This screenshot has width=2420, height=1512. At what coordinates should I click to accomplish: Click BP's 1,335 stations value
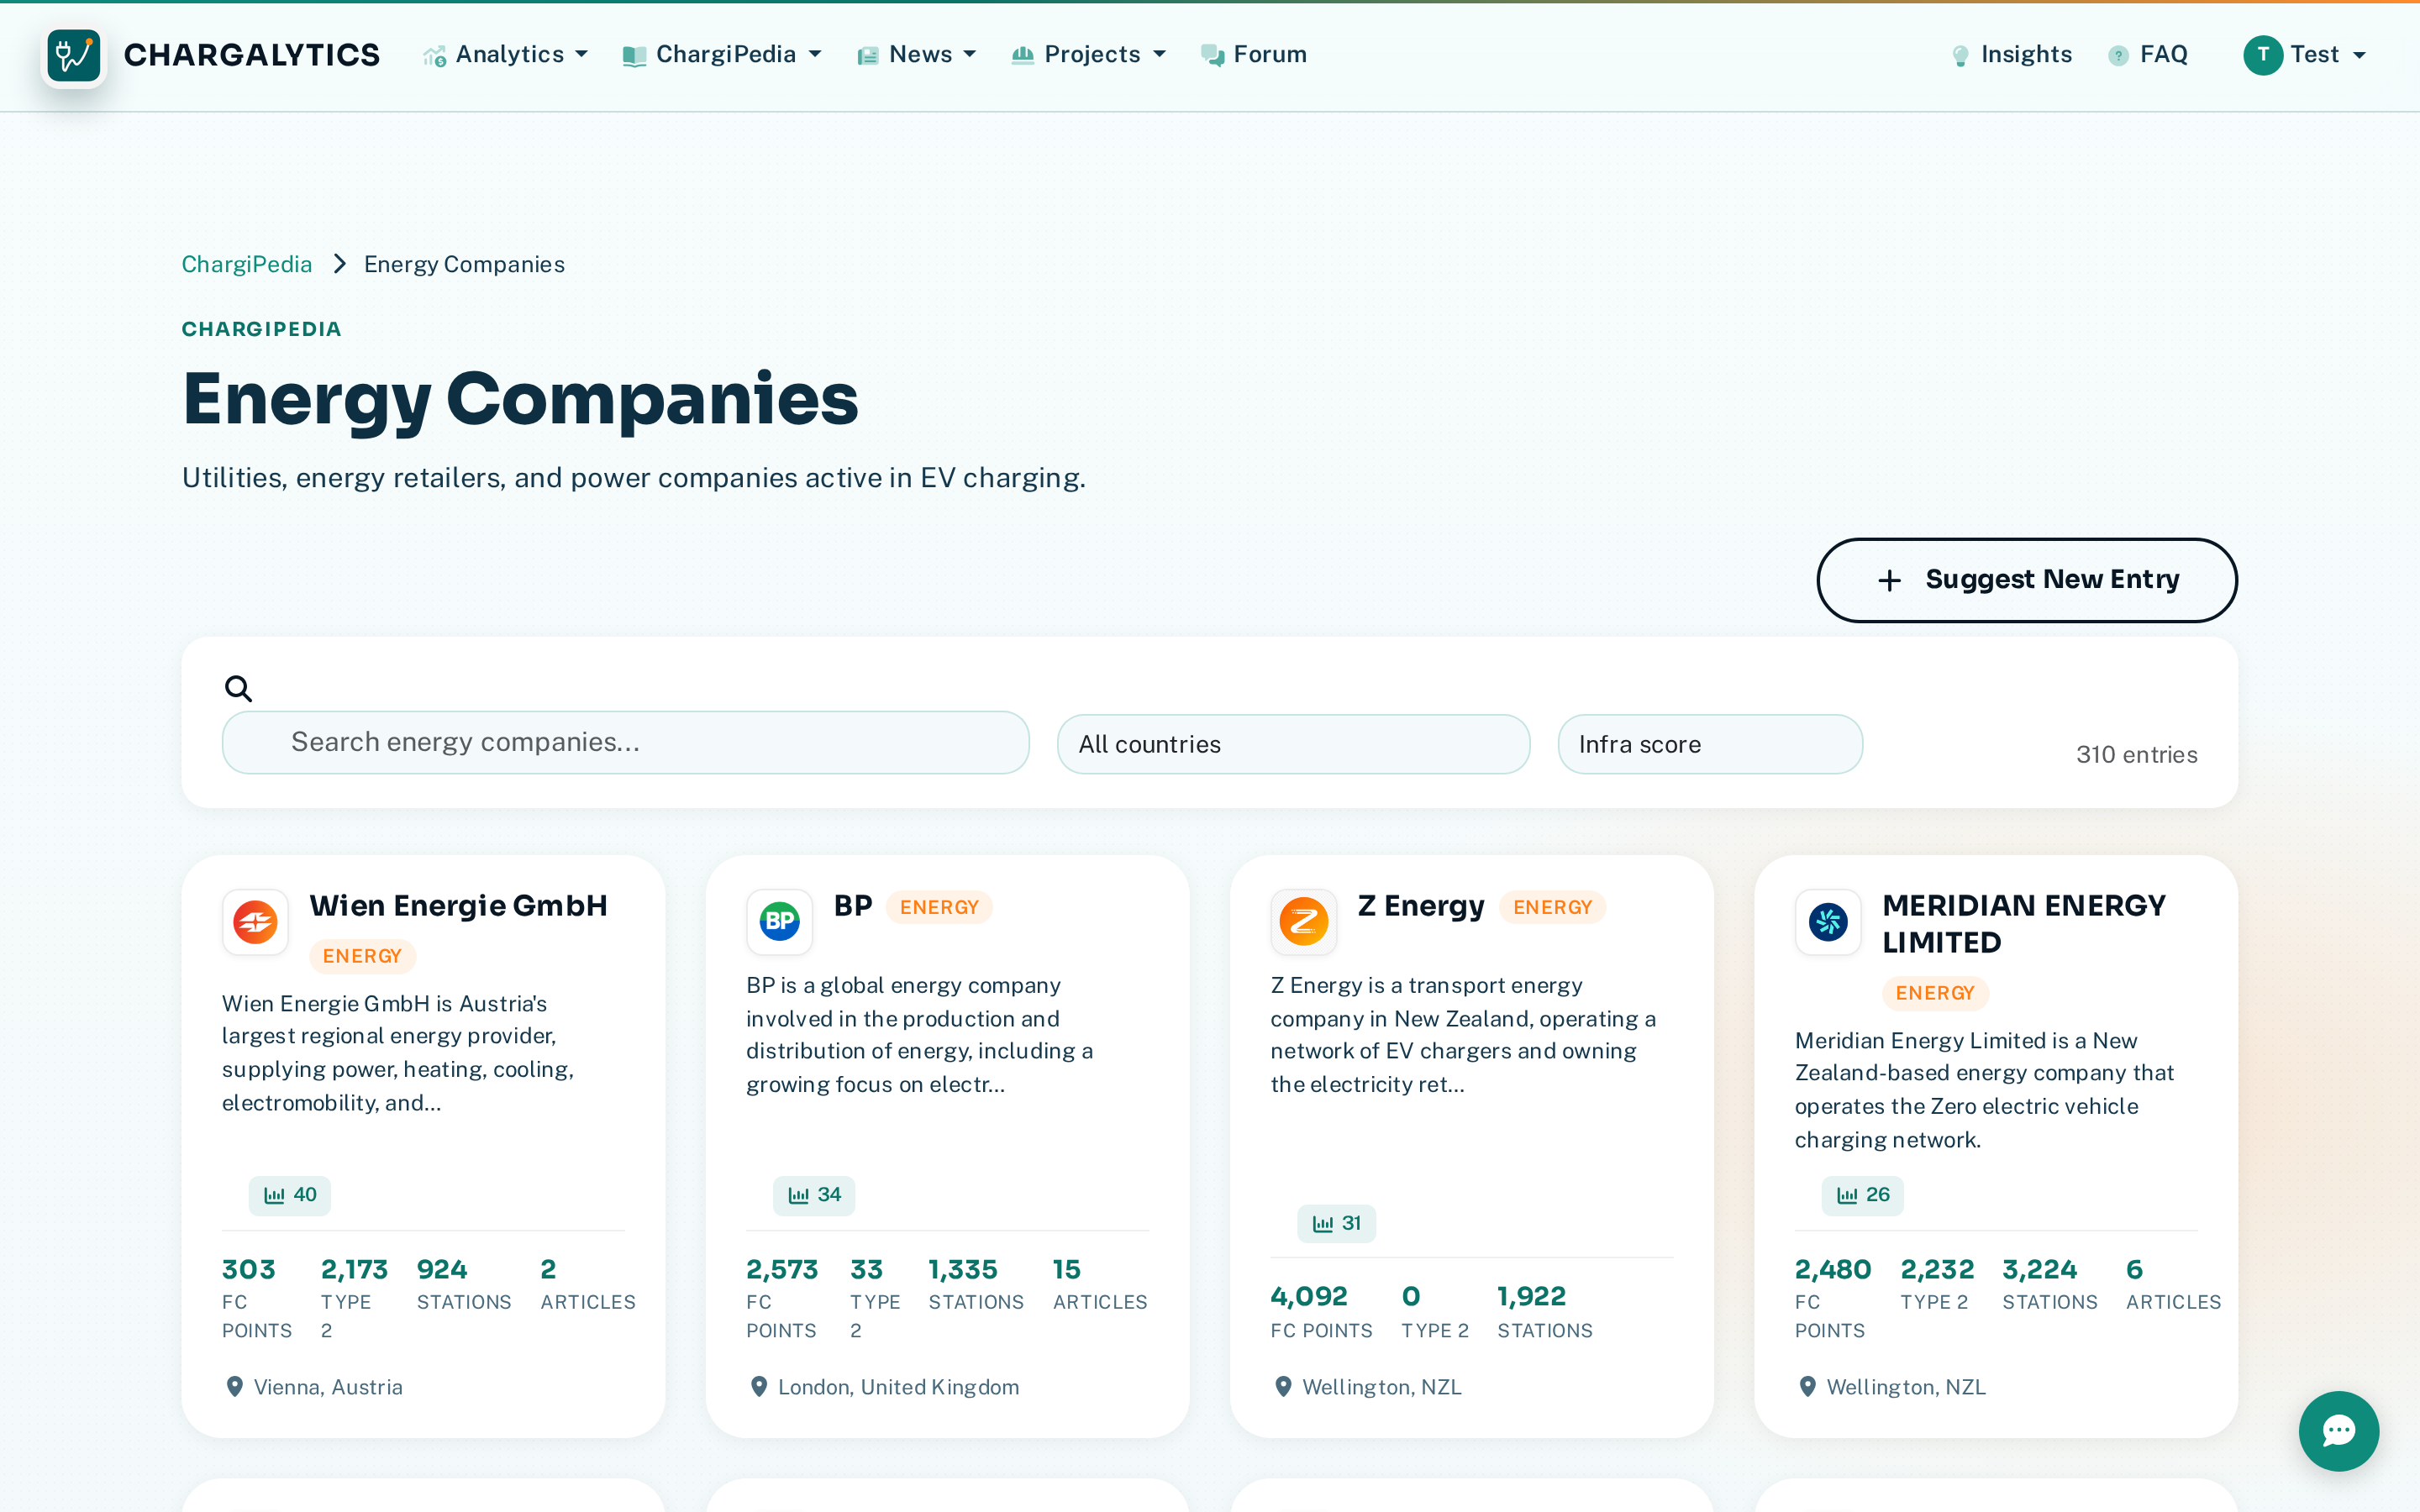coord(963,1269)
